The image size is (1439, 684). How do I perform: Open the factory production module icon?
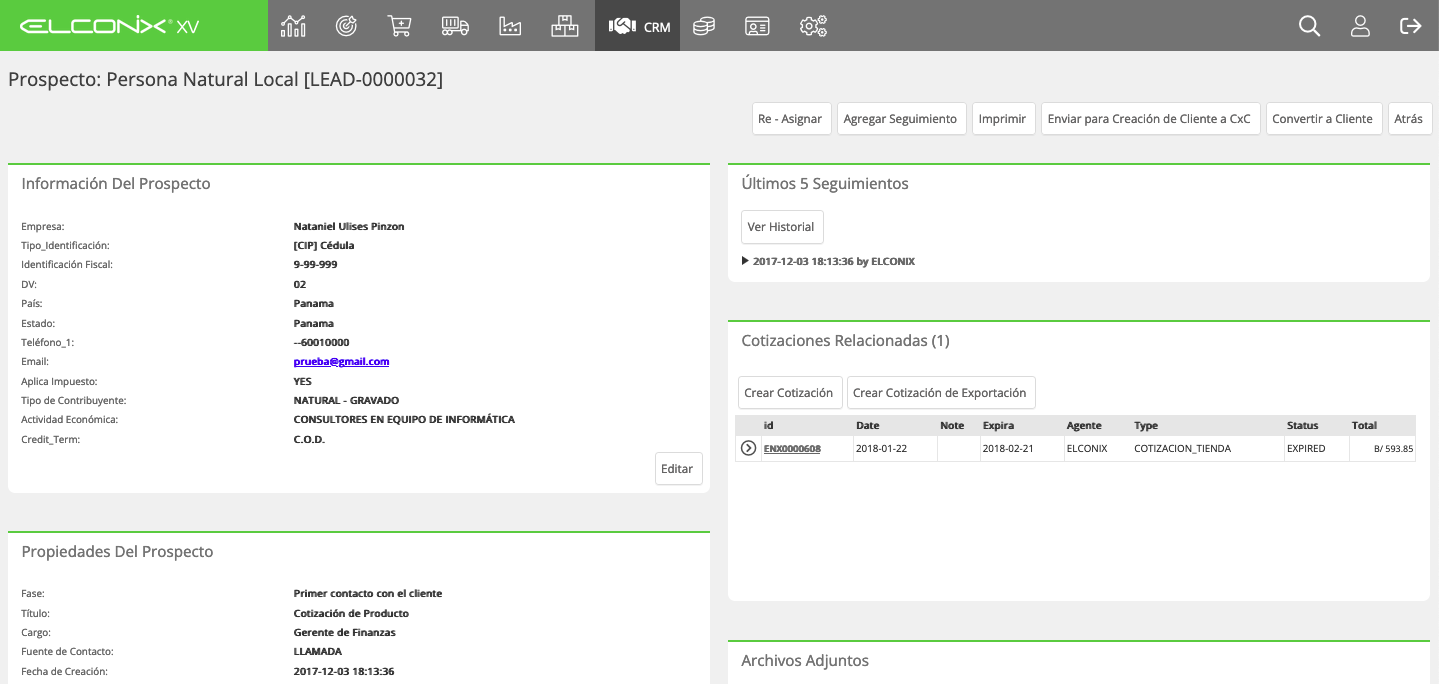(510, 26)
